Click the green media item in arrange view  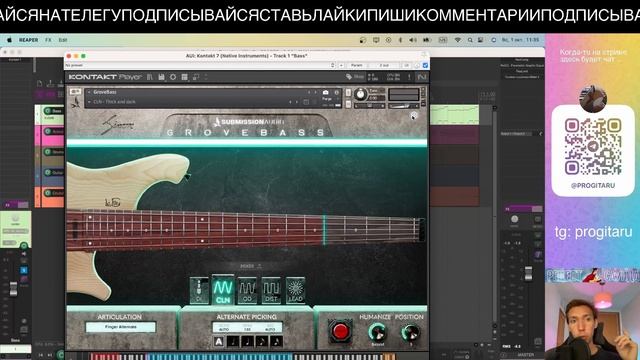click(454, 115)
